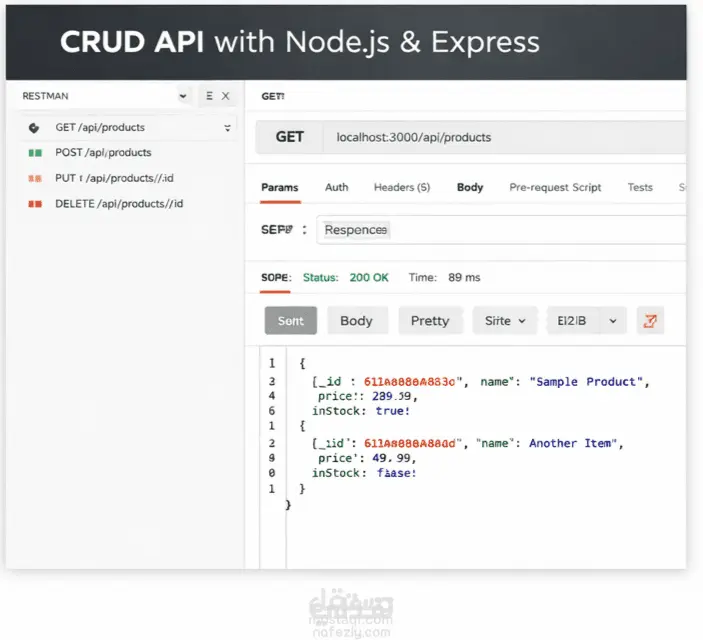Expand the GET /api/products chevron
The image size is (703, 640).
(227, 128)
